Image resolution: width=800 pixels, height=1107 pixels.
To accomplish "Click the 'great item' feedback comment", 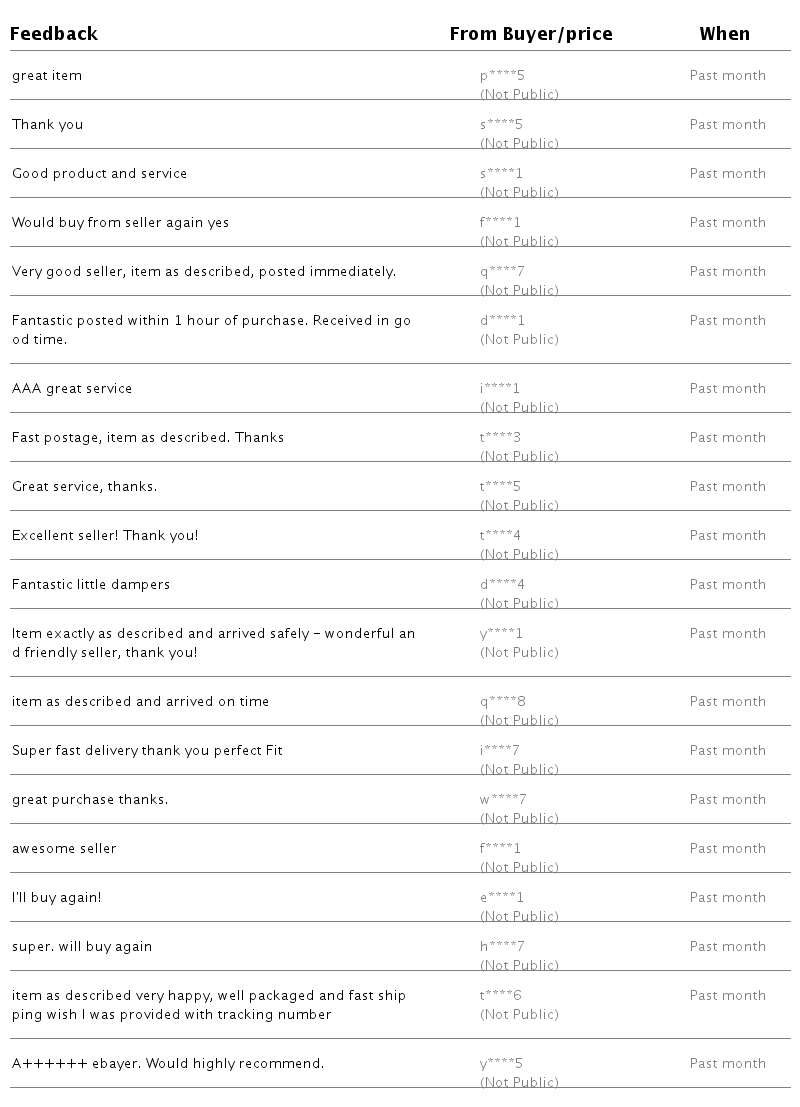I will pos(47,76).
